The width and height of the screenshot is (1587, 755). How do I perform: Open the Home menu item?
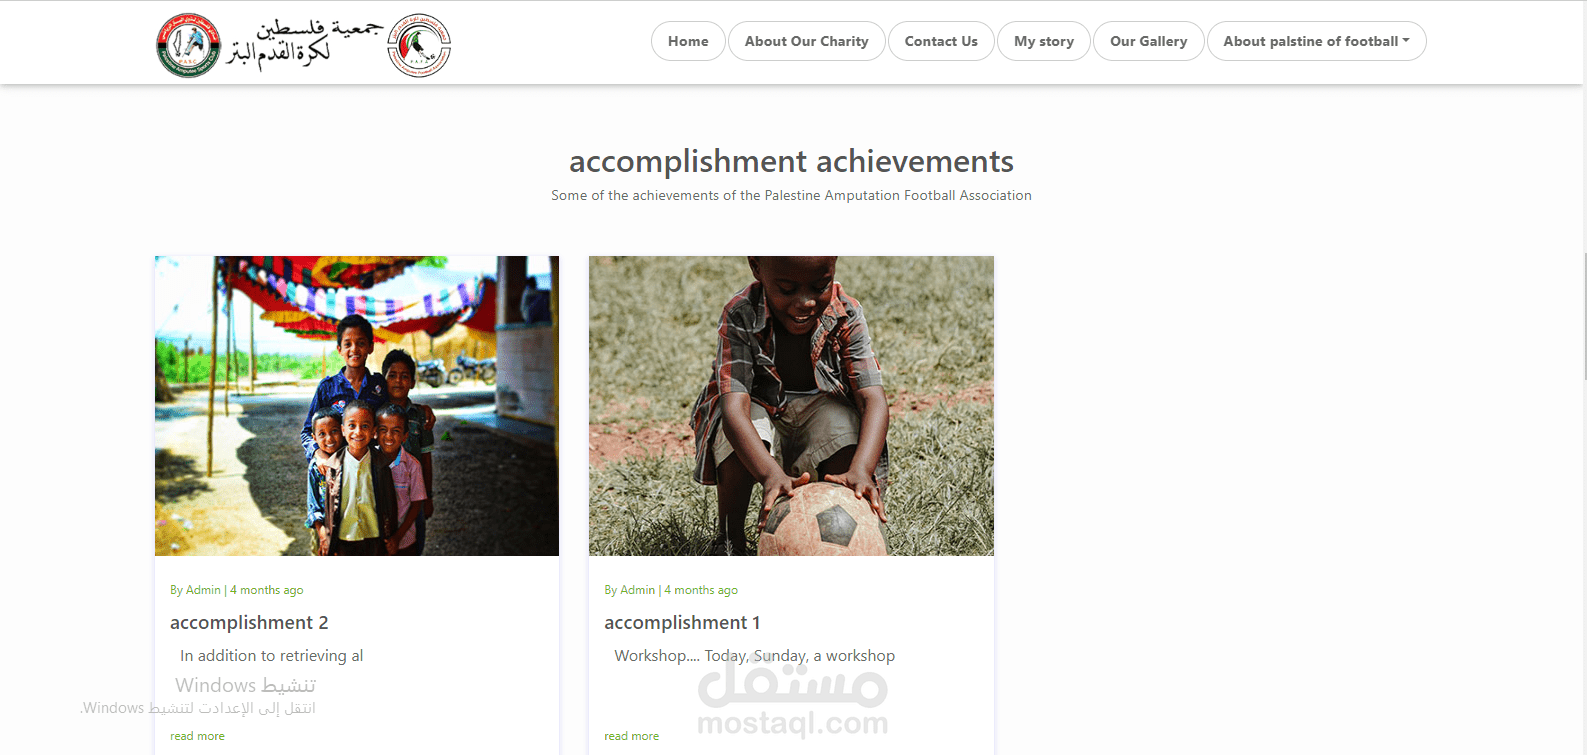coord(688,41)
